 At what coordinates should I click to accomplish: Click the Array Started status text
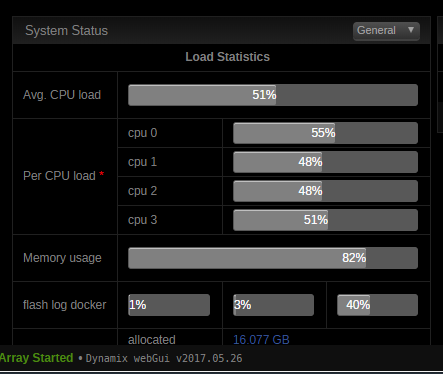click(x=36, y=358)
